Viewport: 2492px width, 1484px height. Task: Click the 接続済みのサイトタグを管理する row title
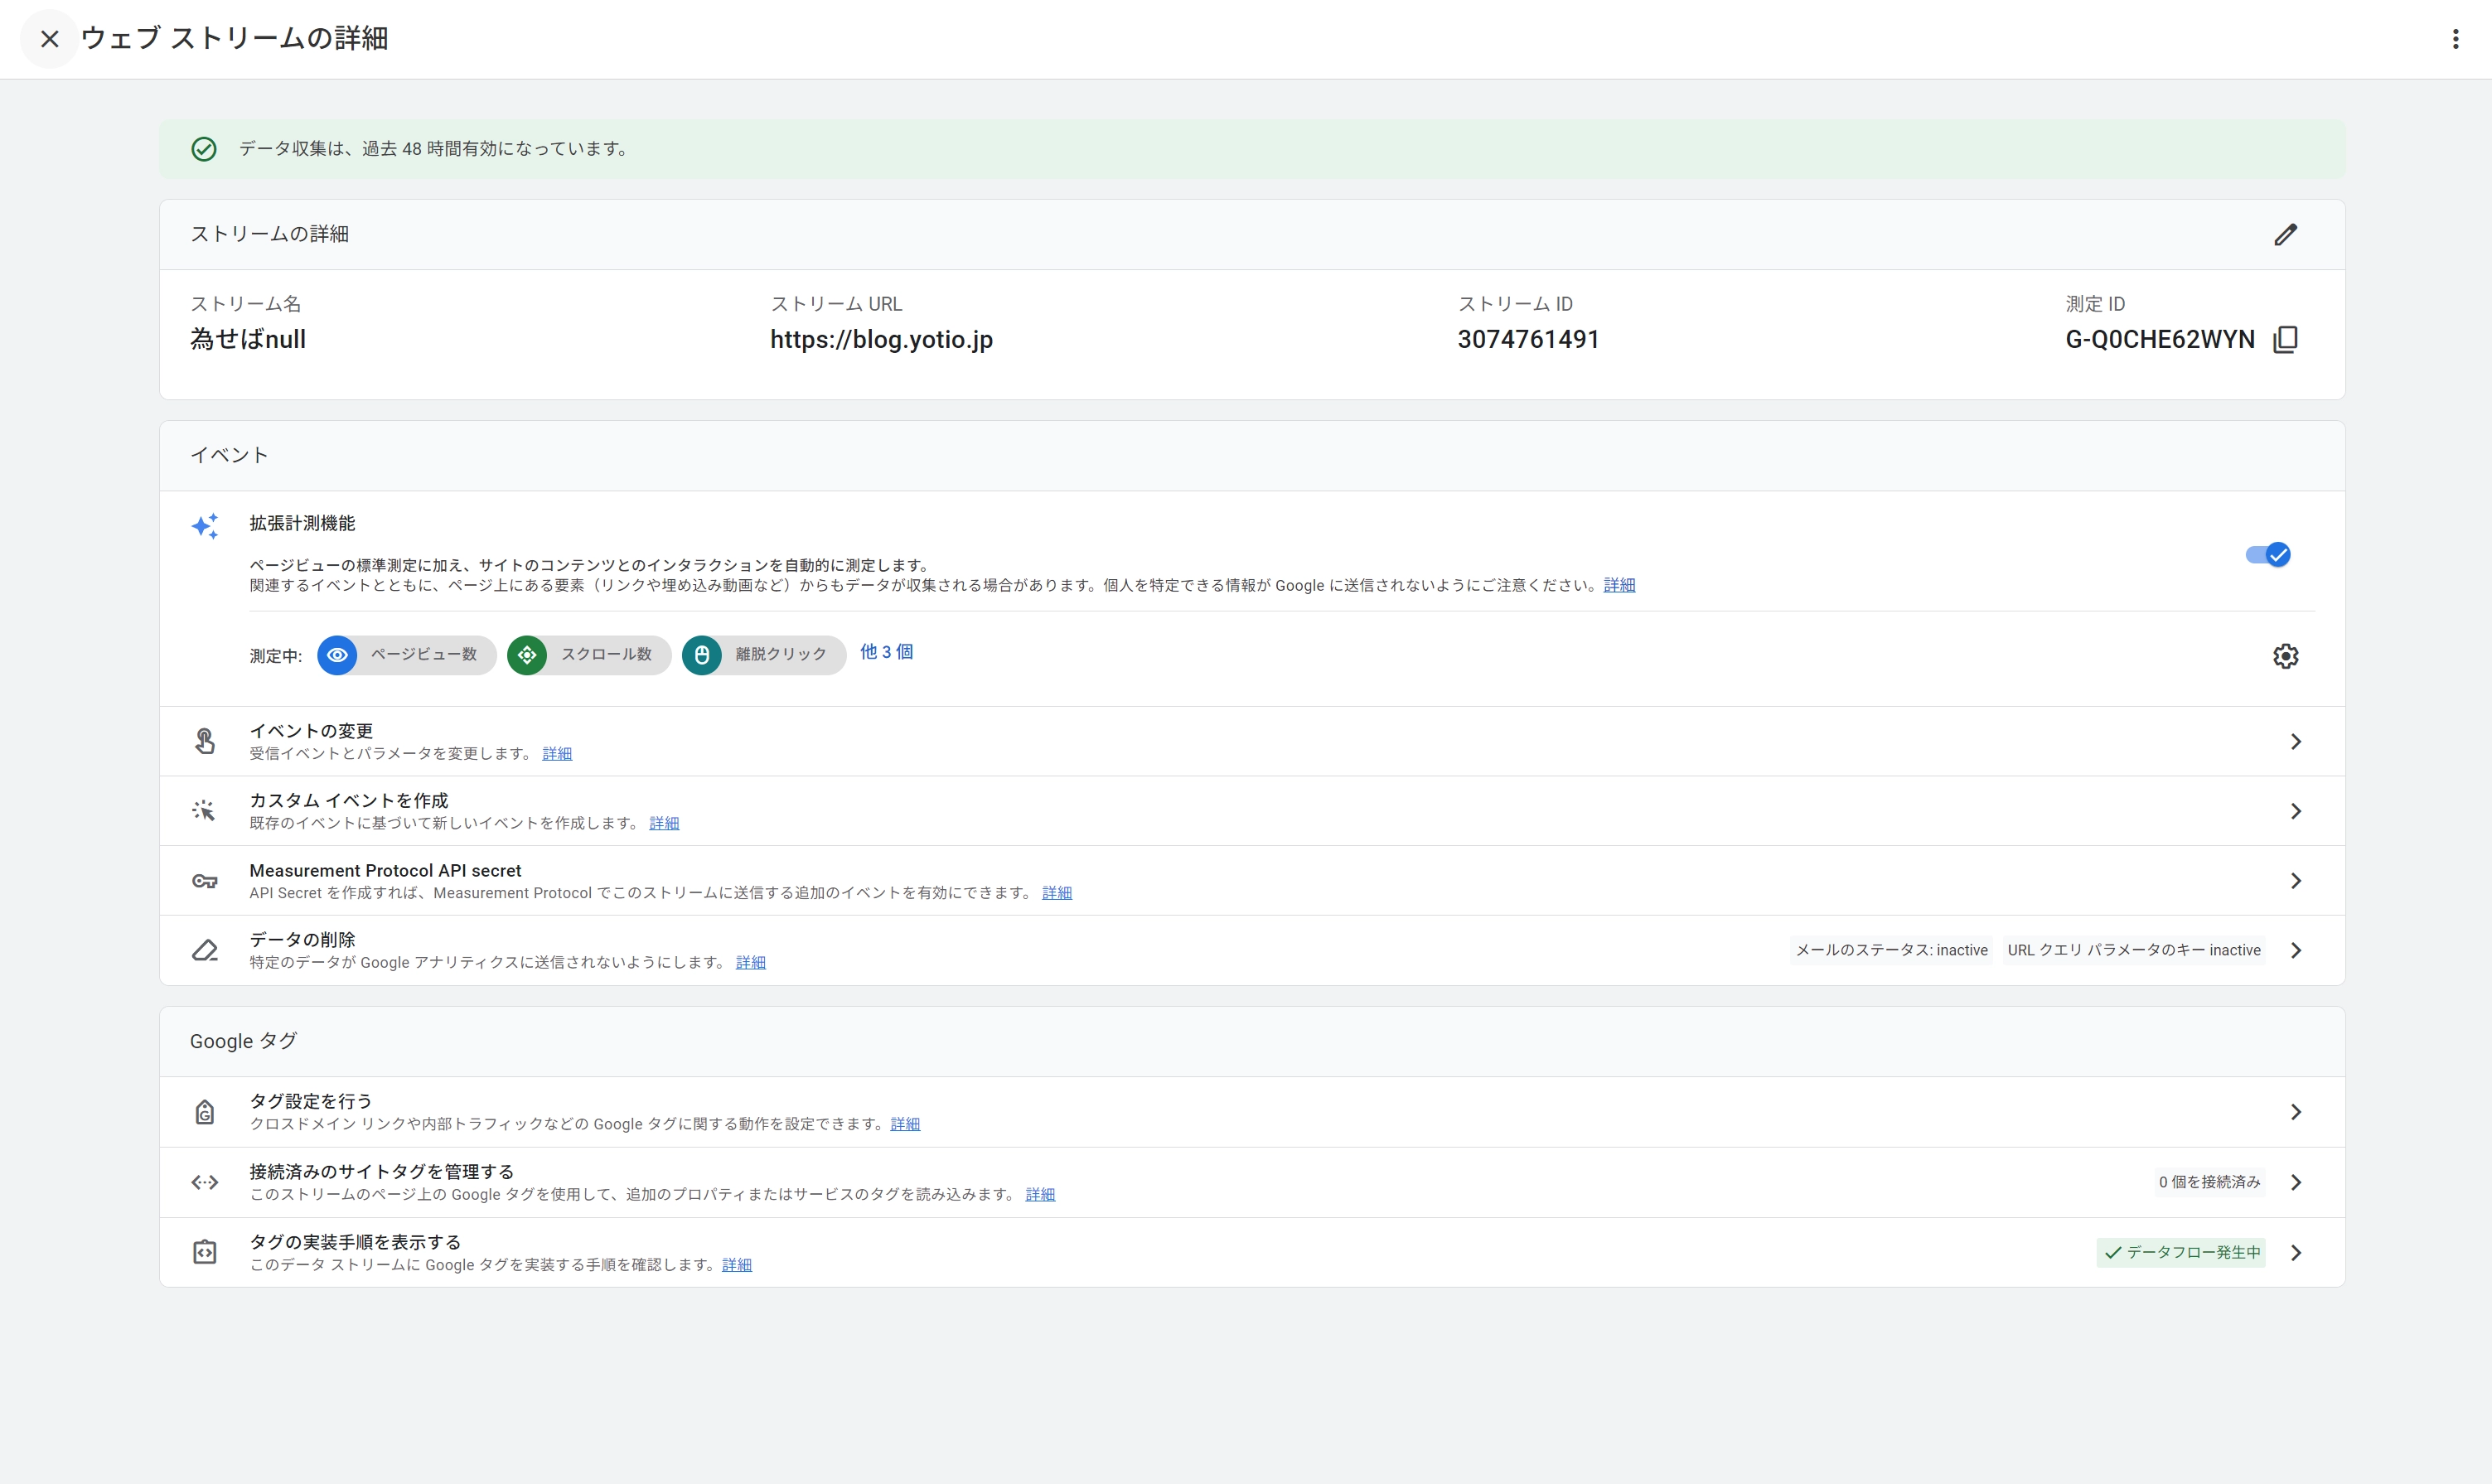381,1171
